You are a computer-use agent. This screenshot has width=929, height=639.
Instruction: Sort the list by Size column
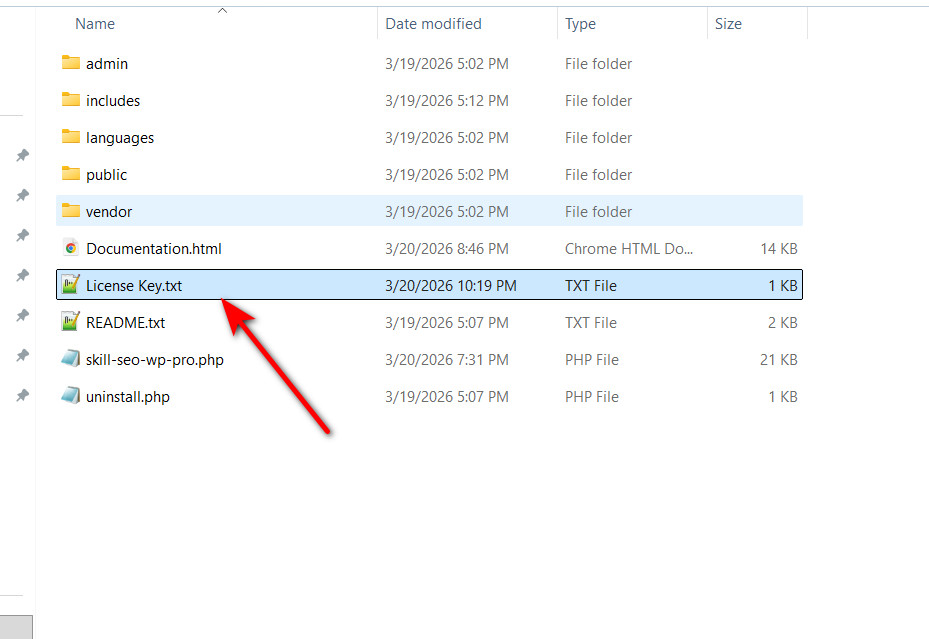pyautogui.click(x=728, y=24)
